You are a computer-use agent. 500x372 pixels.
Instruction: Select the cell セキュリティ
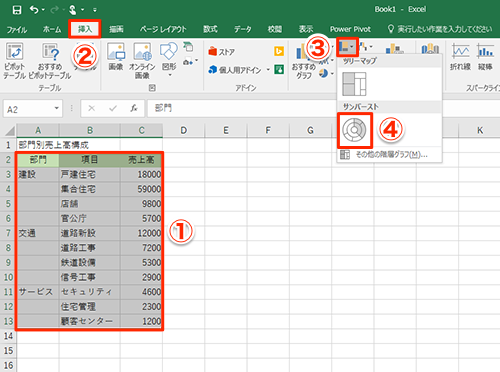pos(90,292)
